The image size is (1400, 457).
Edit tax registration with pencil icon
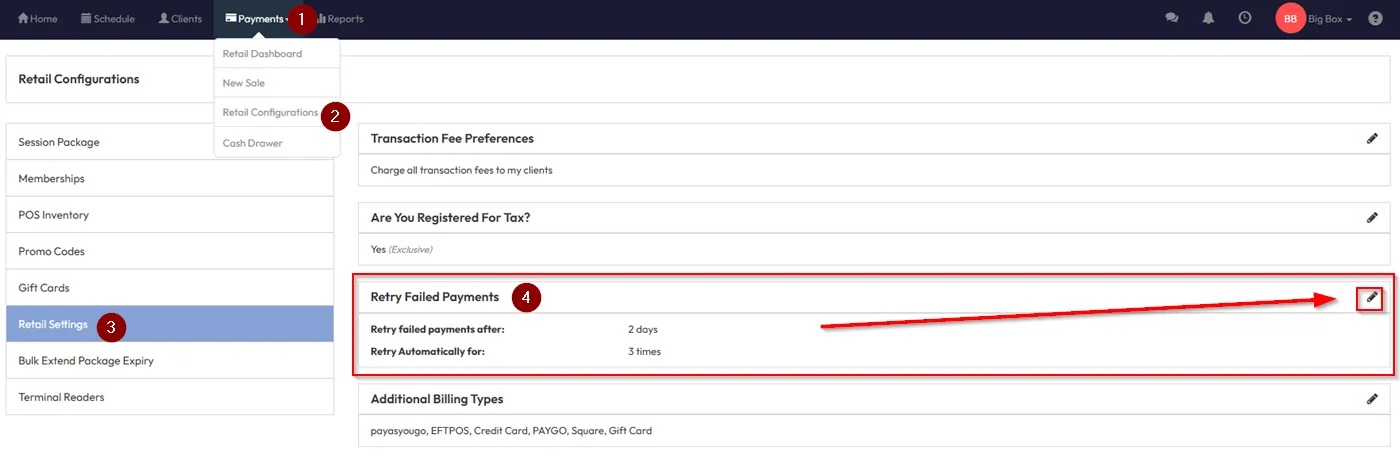(x=1372, y=217)
